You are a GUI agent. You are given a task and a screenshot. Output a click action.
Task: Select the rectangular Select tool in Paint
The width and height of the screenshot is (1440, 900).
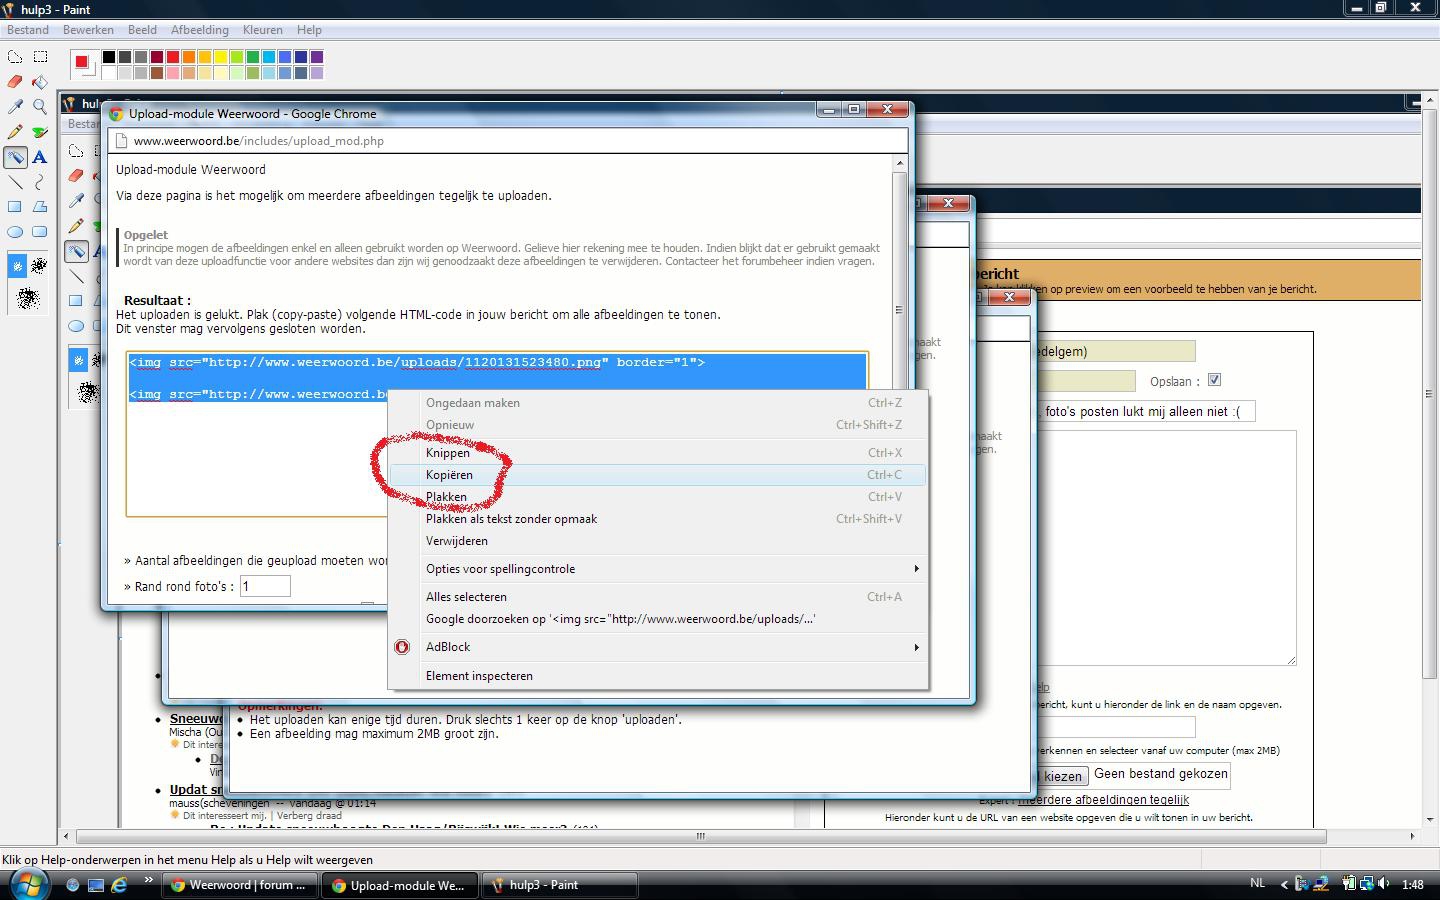(40, 57)
